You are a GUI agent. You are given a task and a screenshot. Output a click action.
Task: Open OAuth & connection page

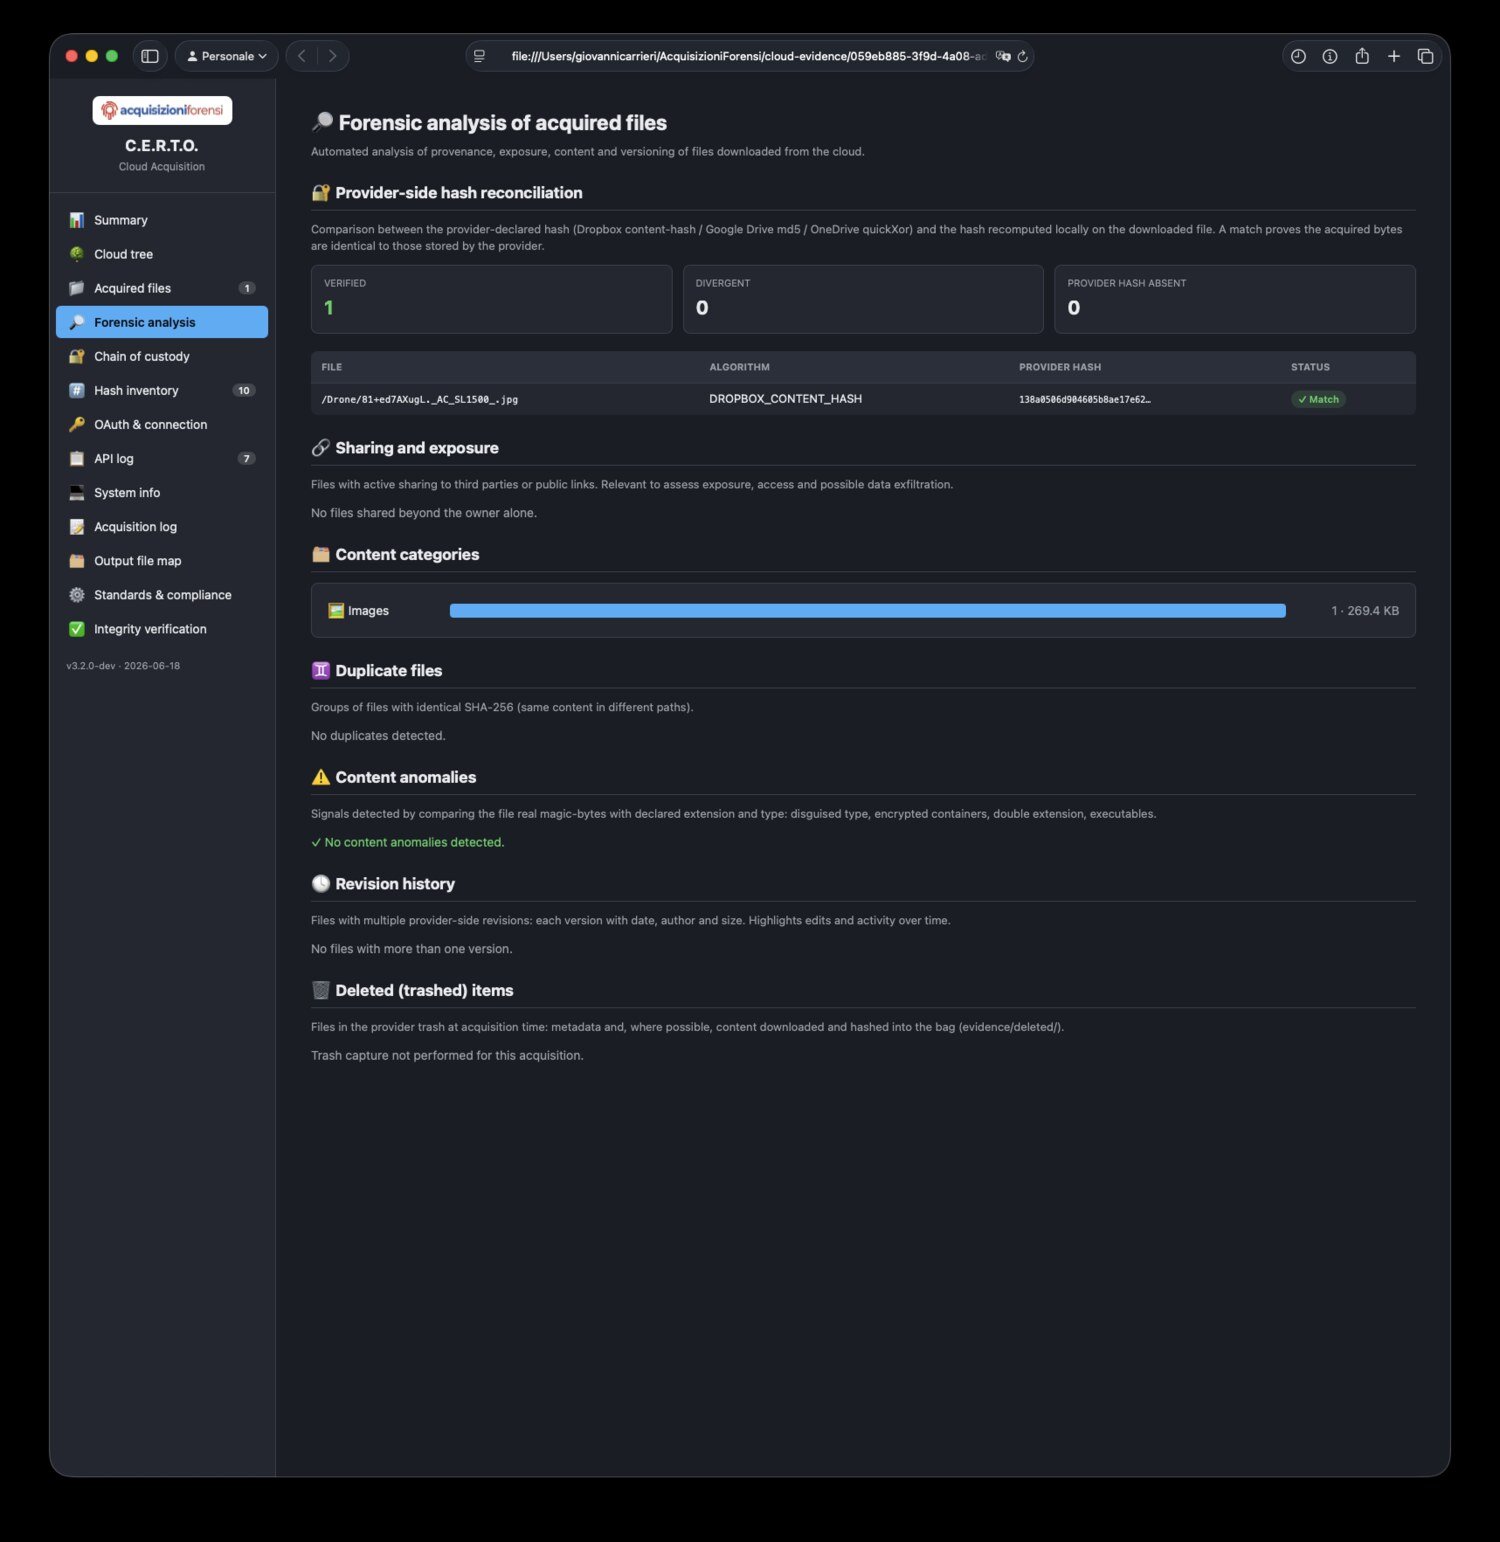coord(162,424)
